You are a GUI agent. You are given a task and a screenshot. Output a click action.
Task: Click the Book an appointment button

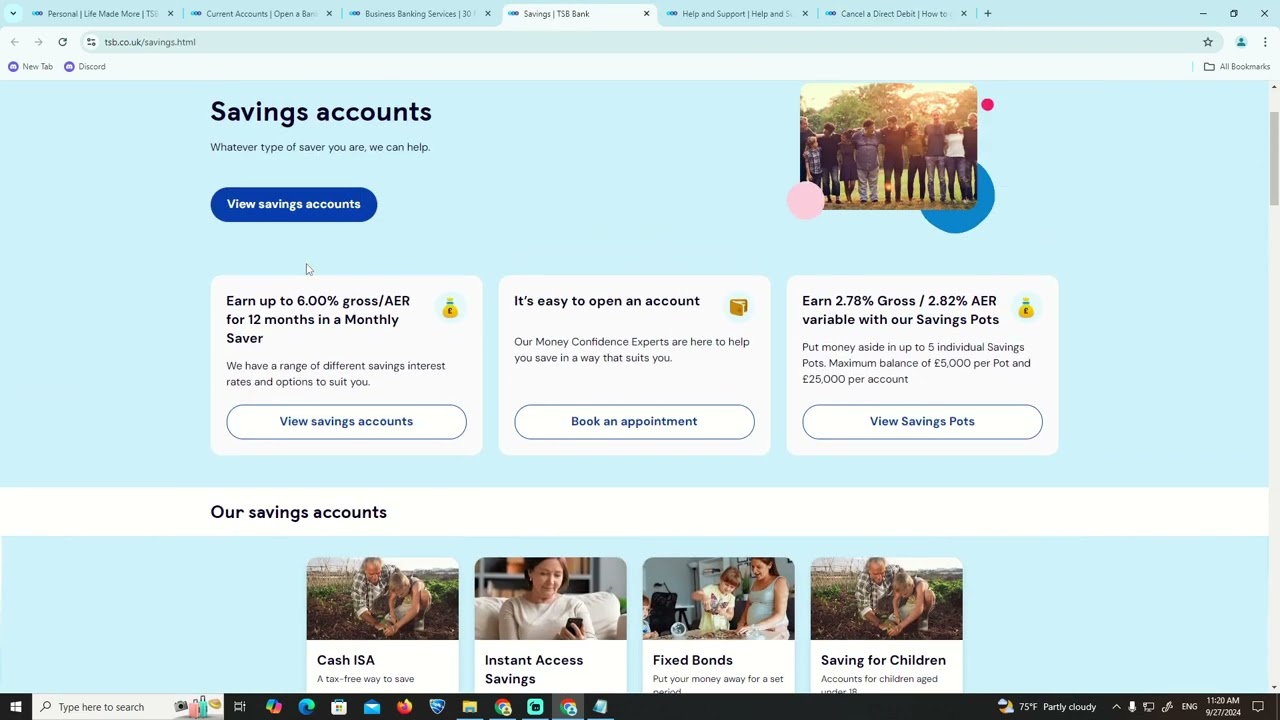coord(634,421)
